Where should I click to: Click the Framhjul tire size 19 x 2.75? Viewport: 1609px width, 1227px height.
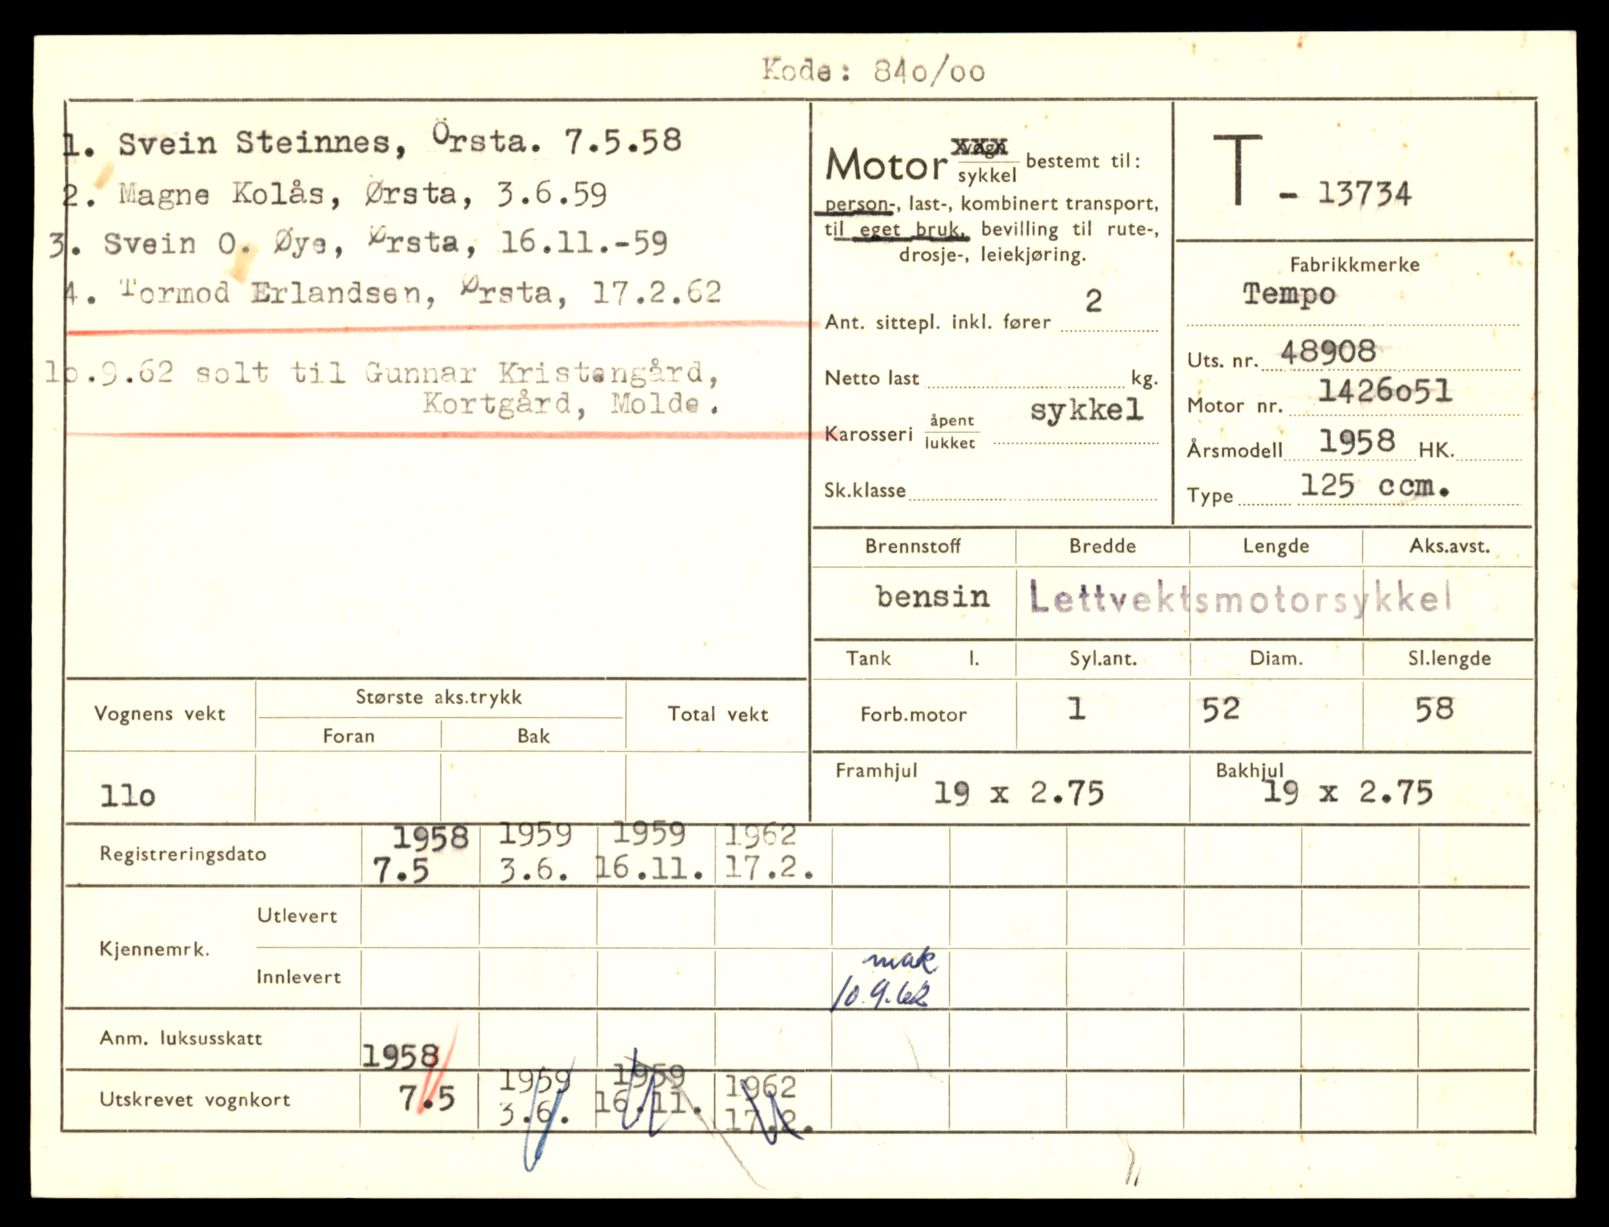pos(1018,794)
